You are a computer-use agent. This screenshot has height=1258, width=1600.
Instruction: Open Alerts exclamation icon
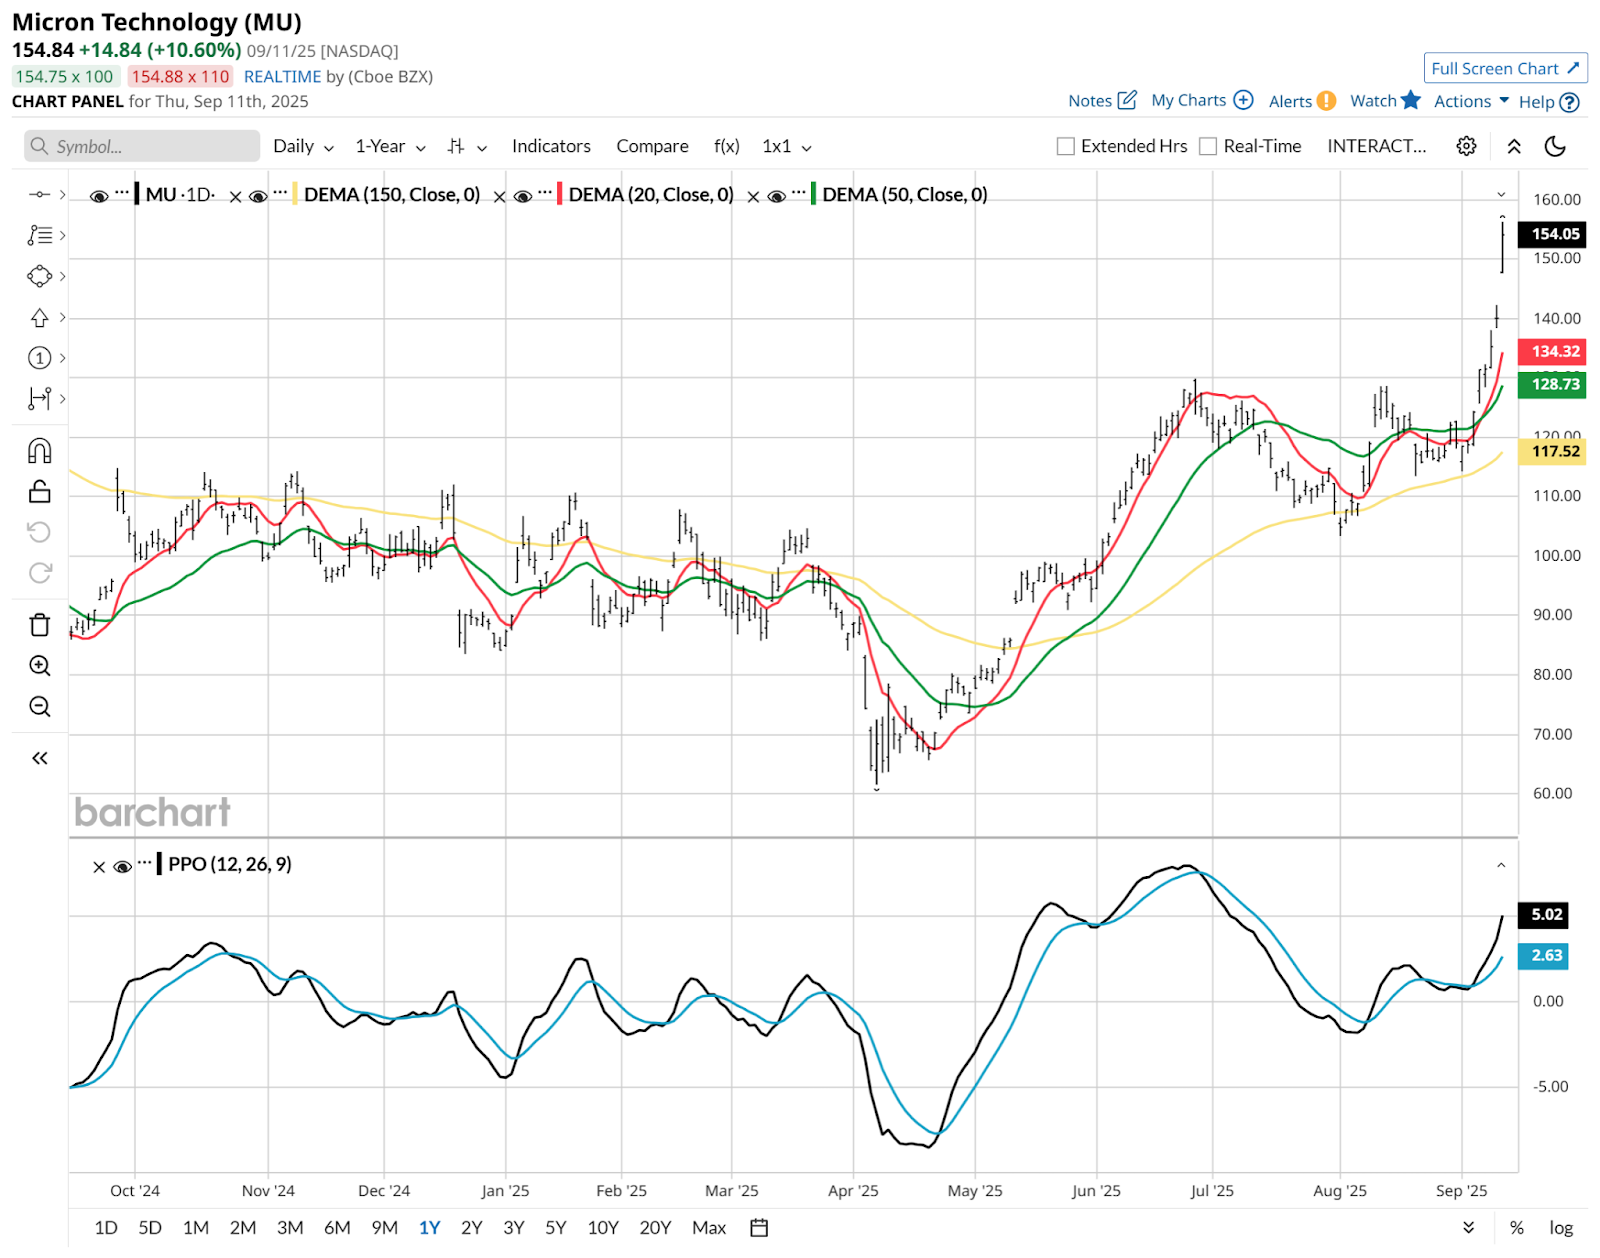1326,101
